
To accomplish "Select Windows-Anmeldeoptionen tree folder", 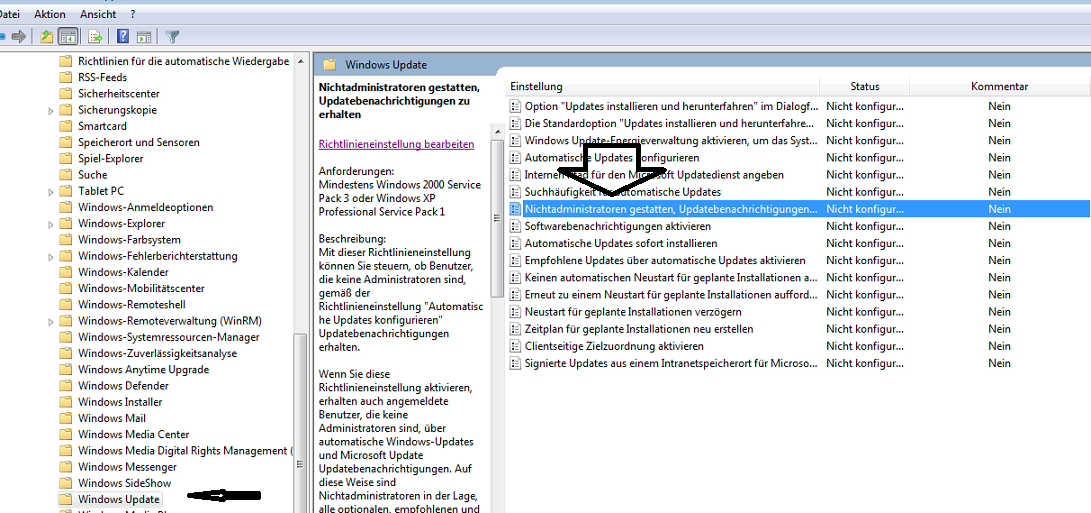I will (x=145, y=207).
